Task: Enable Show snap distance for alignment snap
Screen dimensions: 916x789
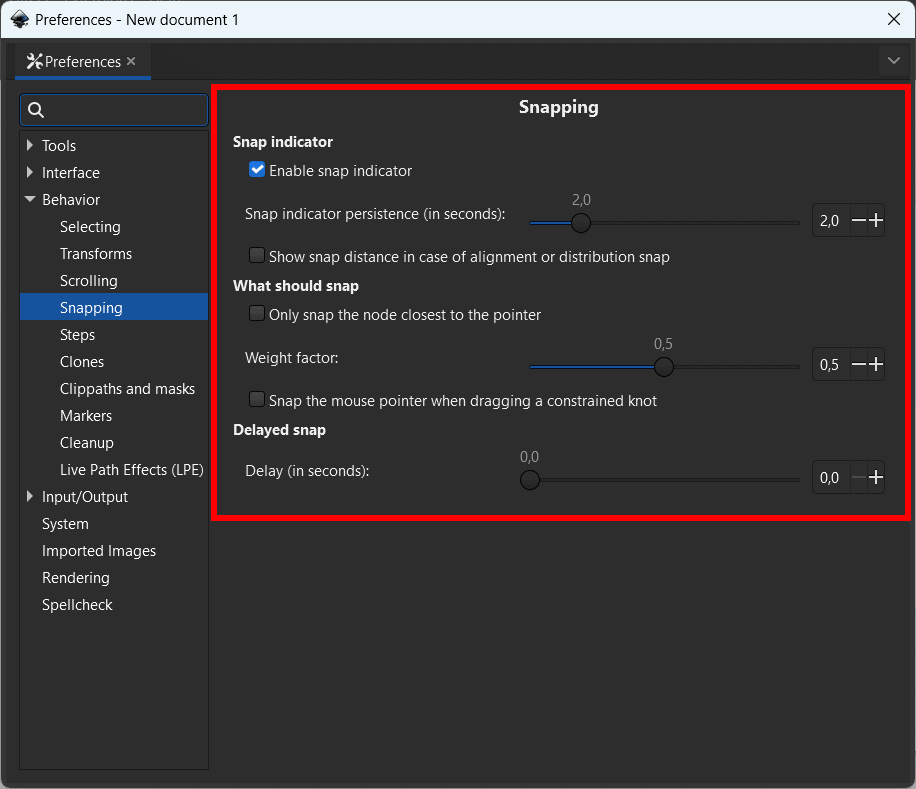Action: tap(257, 256)
